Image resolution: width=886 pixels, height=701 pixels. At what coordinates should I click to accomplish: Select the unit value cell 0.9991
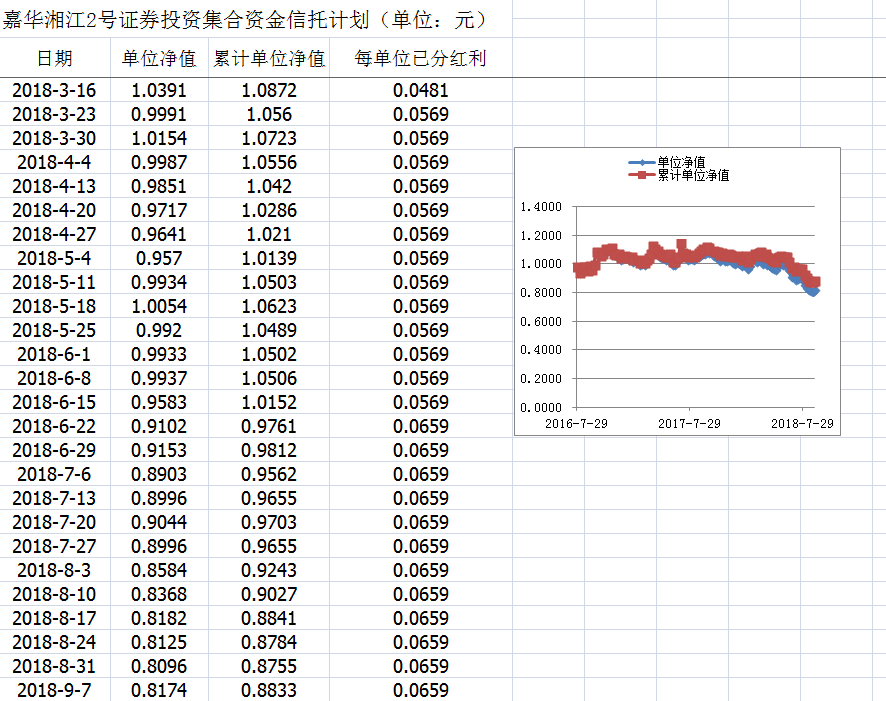tap(159, 114)
